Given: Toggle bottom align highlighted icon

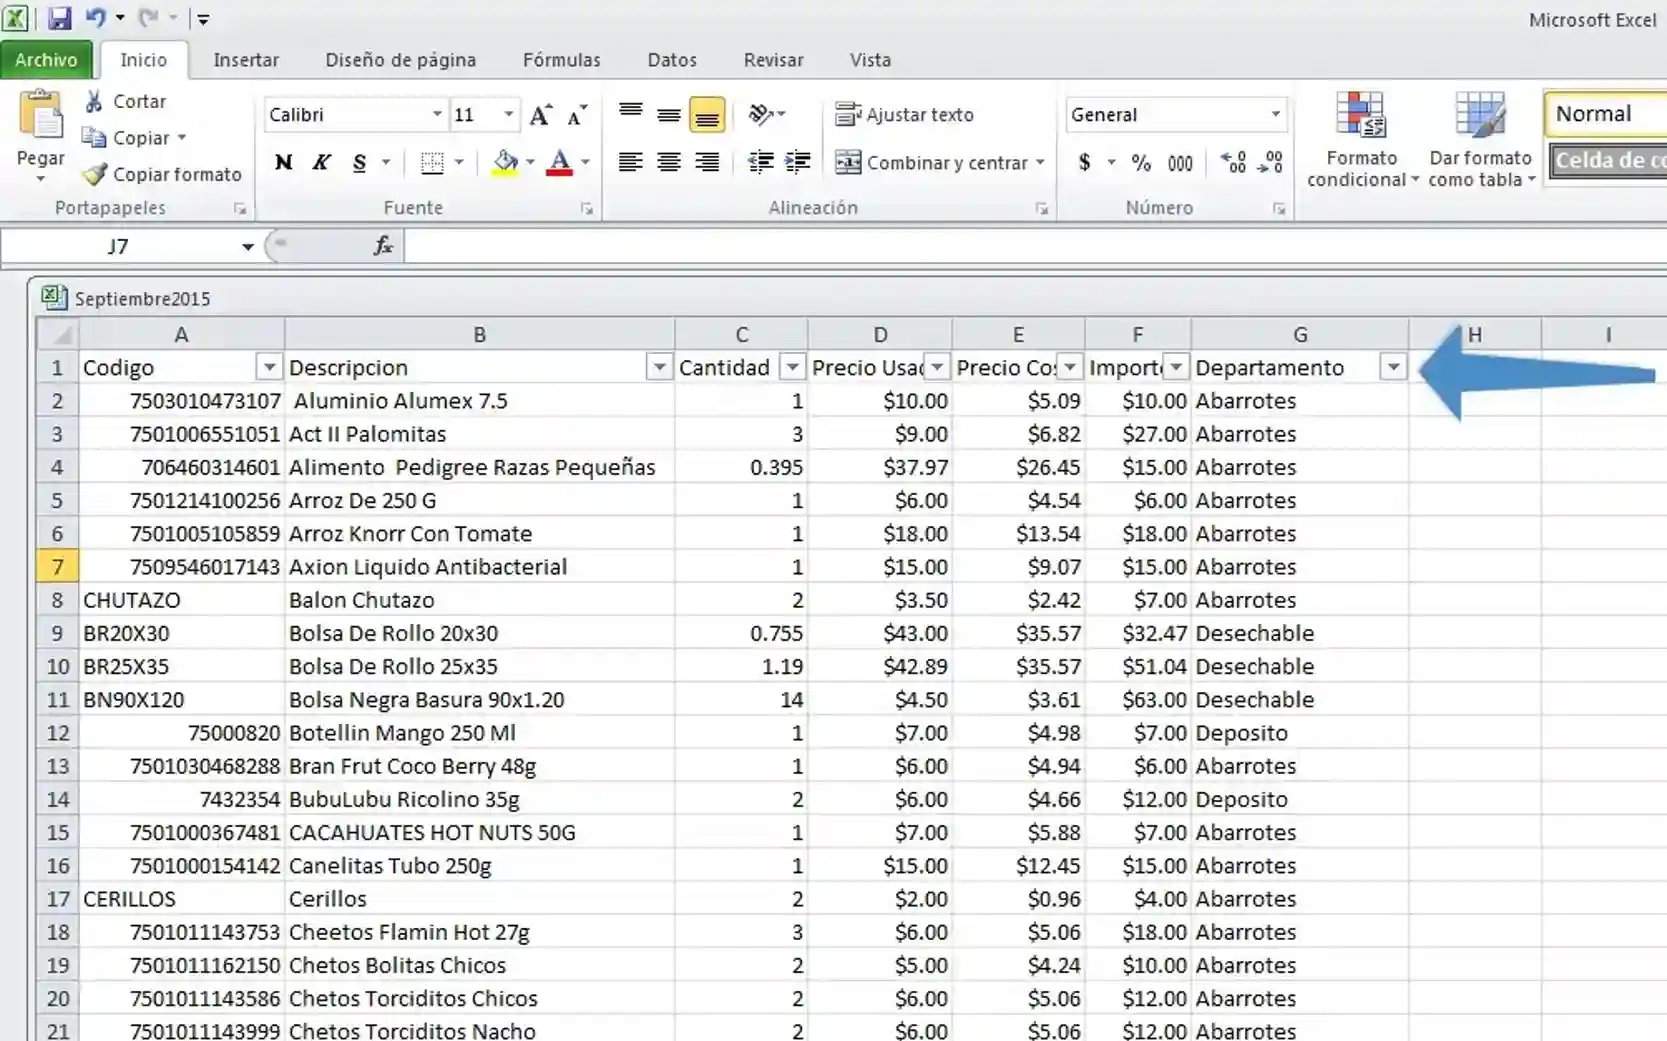Looking at the screenshot, I should (x=707, y=115).
